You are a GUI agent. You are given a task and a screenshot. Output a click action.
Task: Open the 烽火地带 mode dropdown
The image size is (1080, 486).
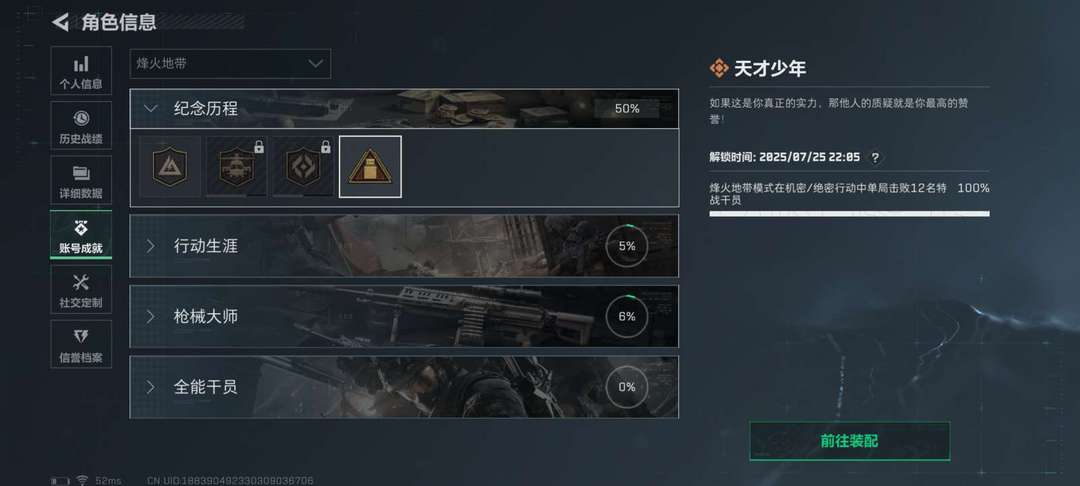(x=230, y=63)
